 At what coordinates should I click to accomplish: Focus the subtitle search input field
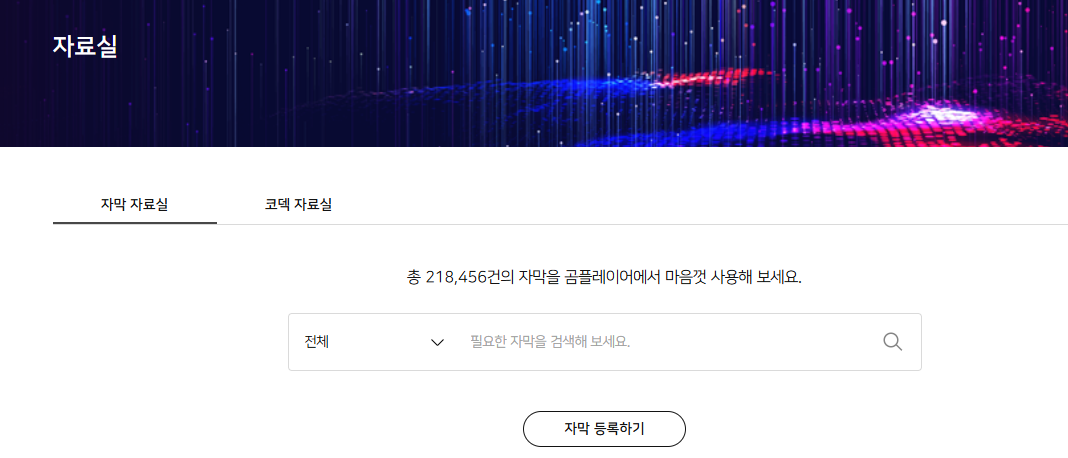tap(668, 342)
